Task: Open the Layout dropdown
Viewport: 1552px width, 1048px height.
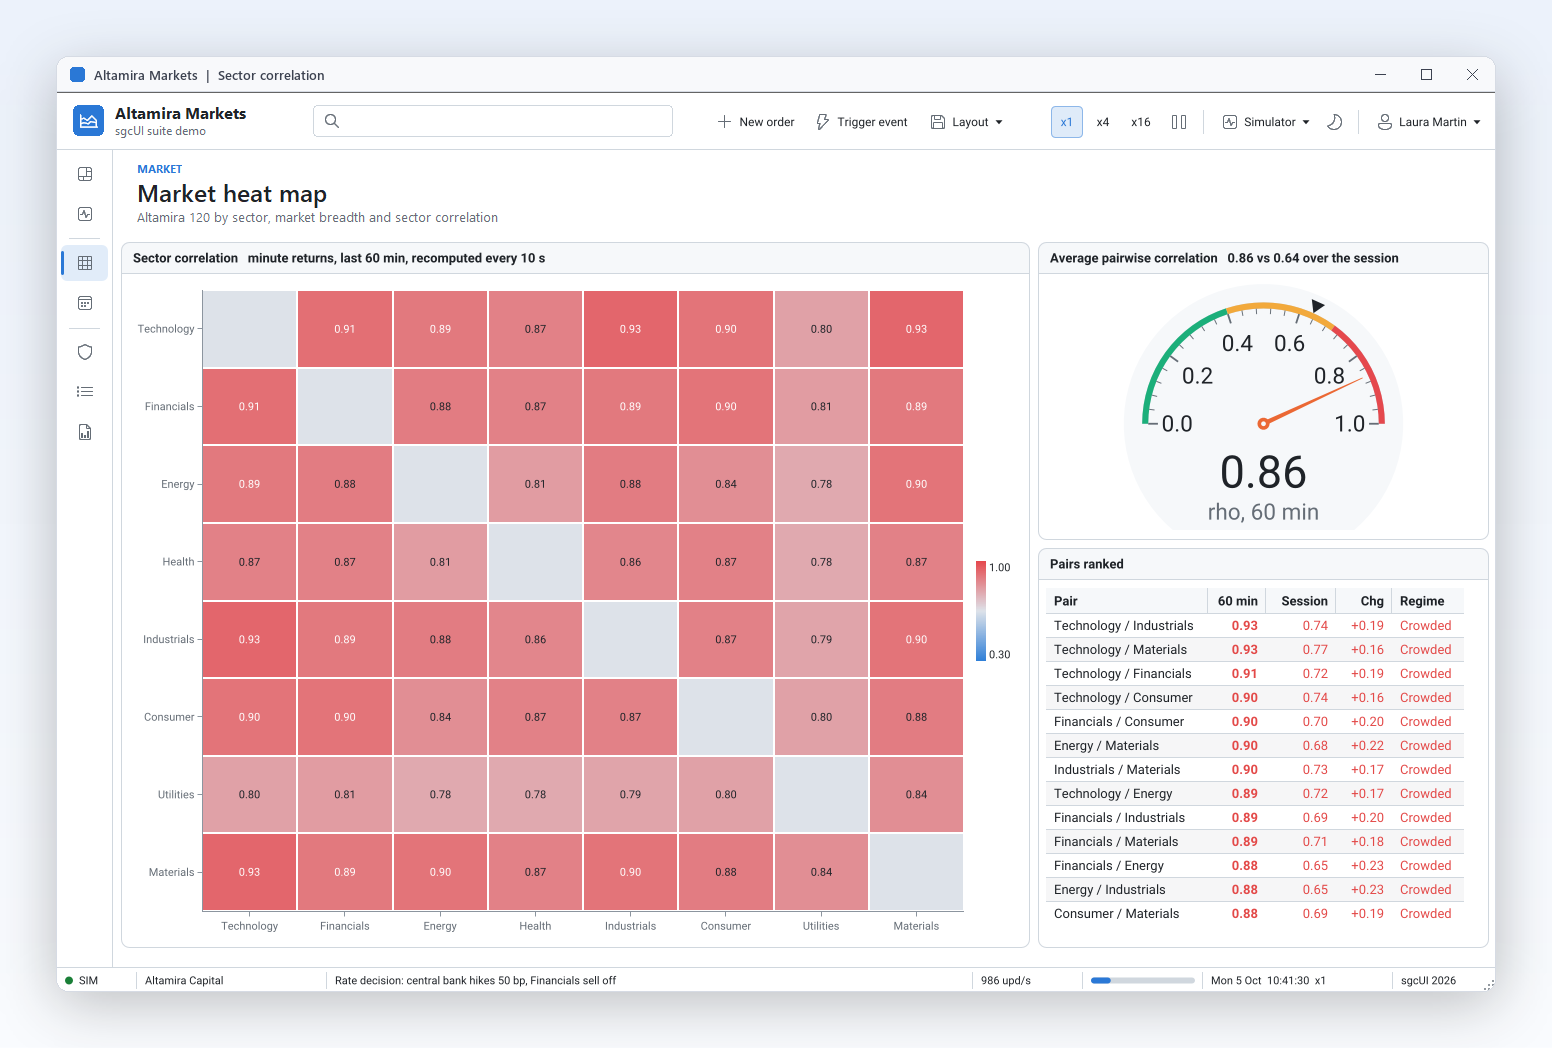Action: (x=966, y=122)
